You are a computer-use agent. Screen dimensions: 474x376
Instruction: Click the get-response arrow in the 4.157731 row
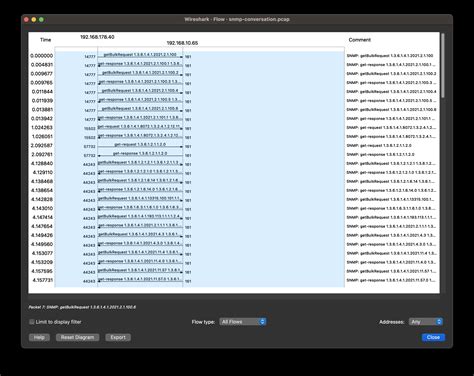click(x=140, y=280)
